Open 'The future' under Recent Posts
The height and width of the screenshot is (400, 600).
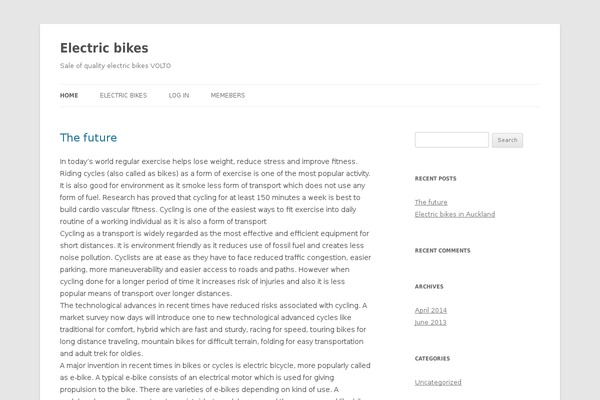[431, 202]
